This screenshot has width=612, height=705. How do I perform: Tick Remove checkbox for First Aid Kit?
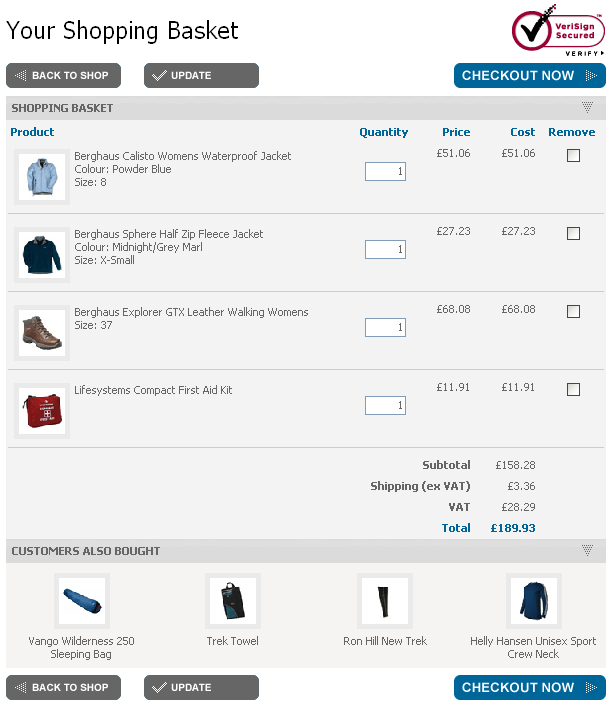pos(573,390)
